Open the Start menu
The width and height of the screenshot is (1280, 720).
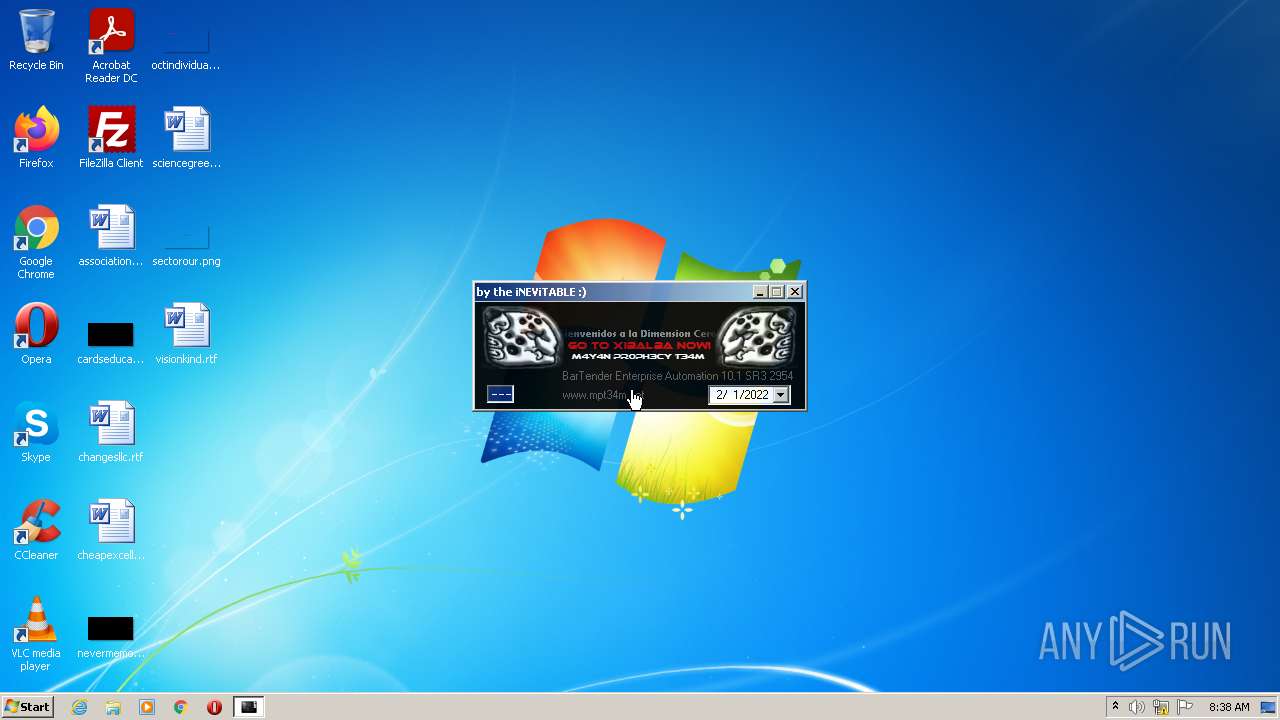point(27,707)
